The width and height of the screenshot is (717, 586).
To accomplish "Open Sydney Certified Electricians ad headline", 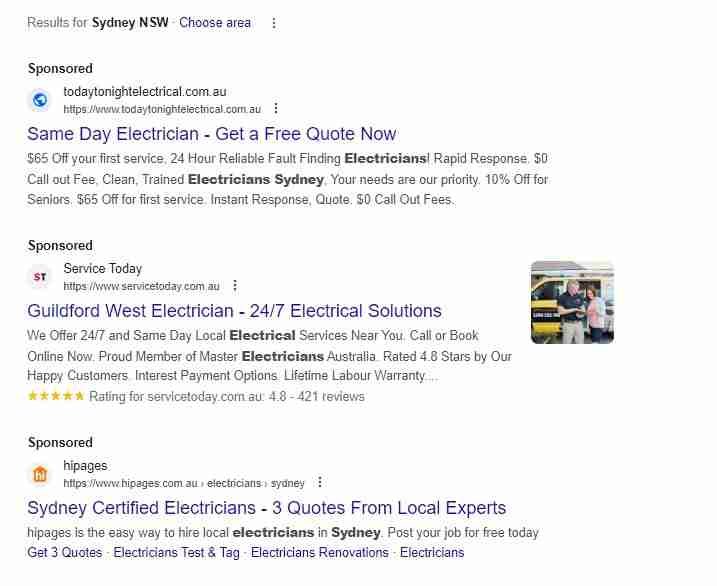I will point(267,508).
